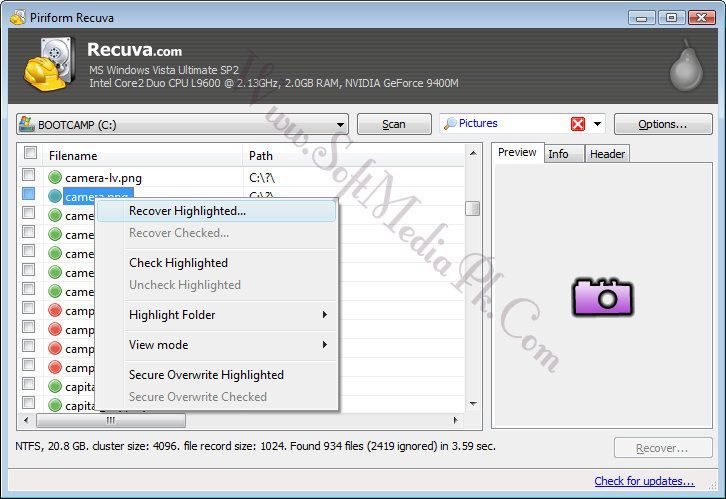Click the horizontal scrollbar thumb
The image size is (726, 499).
point(111,420)
